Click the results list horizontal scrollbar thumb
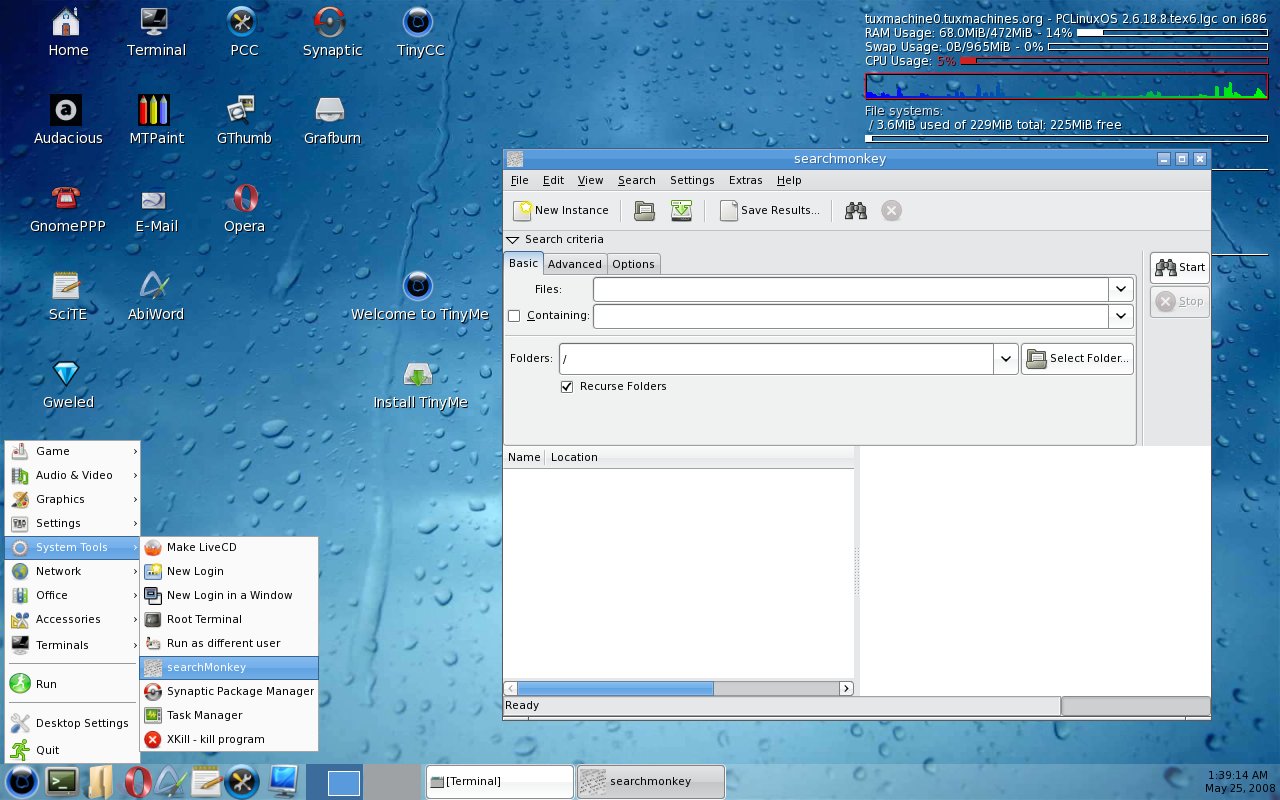This screenshot has height=800, width=1280. pyautogui.click(x=615, y=688)
